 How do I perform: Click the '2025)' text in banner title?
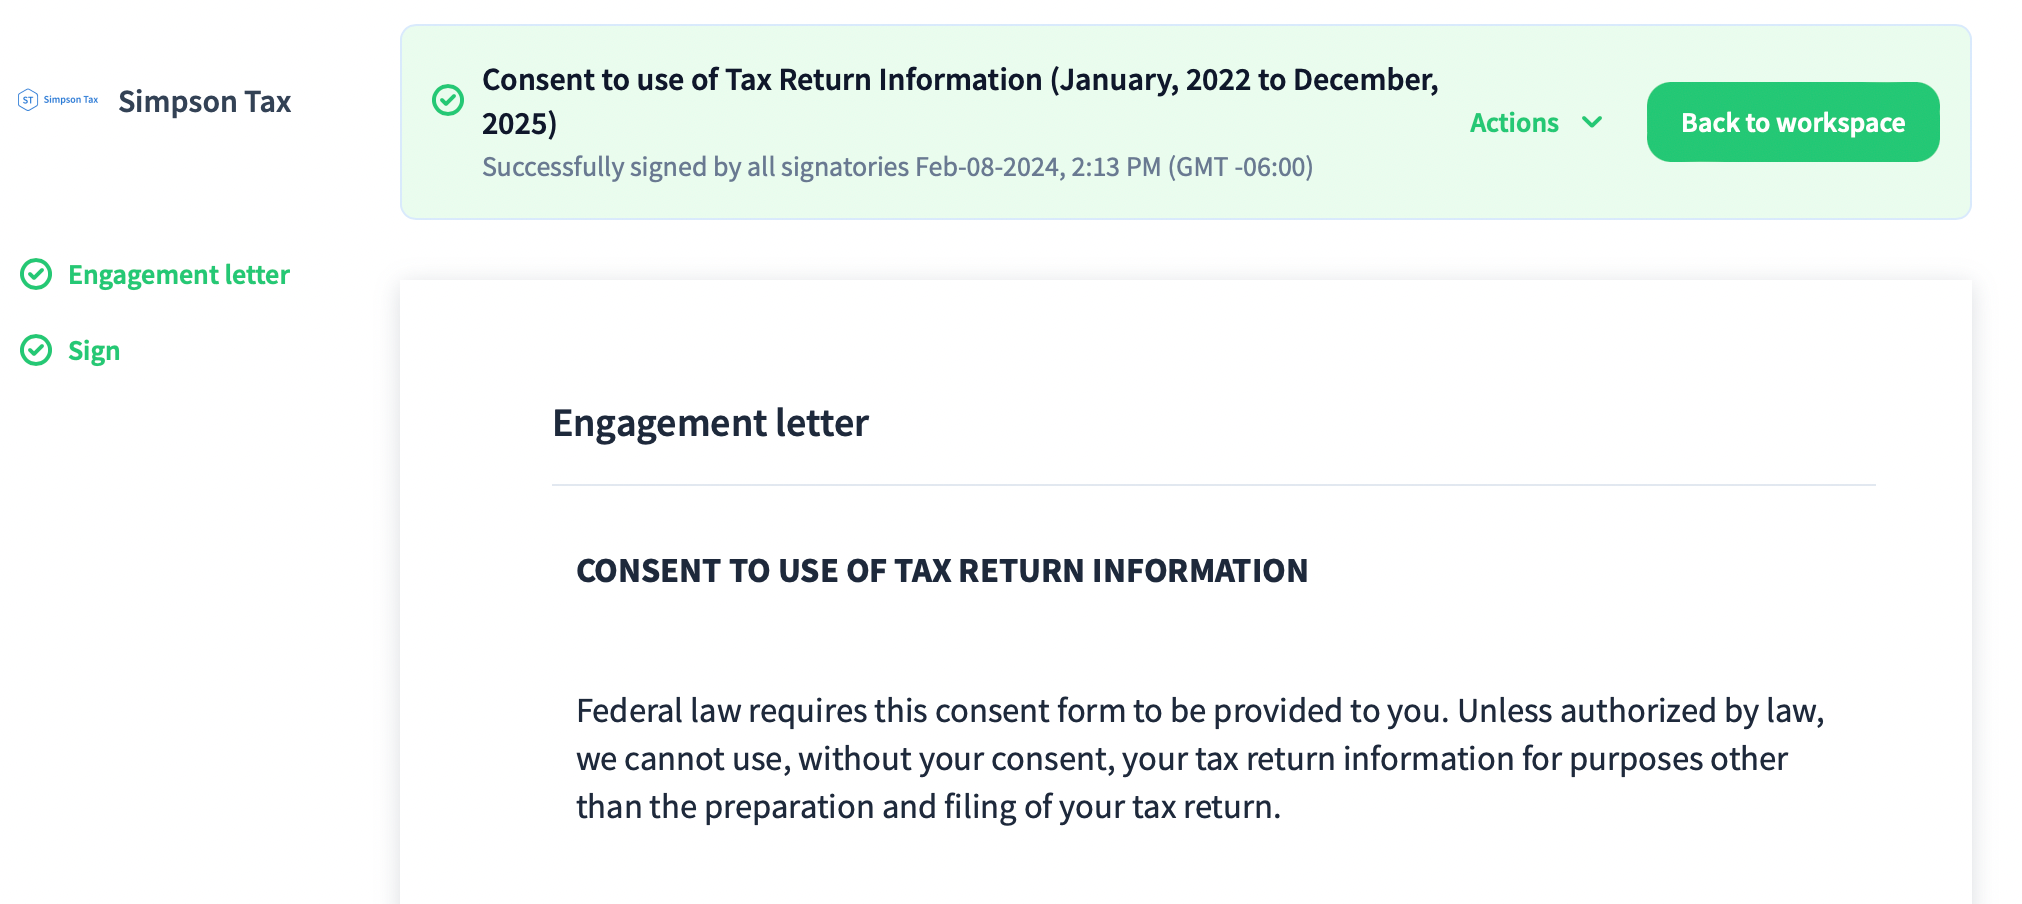click(x=519, y=123)
